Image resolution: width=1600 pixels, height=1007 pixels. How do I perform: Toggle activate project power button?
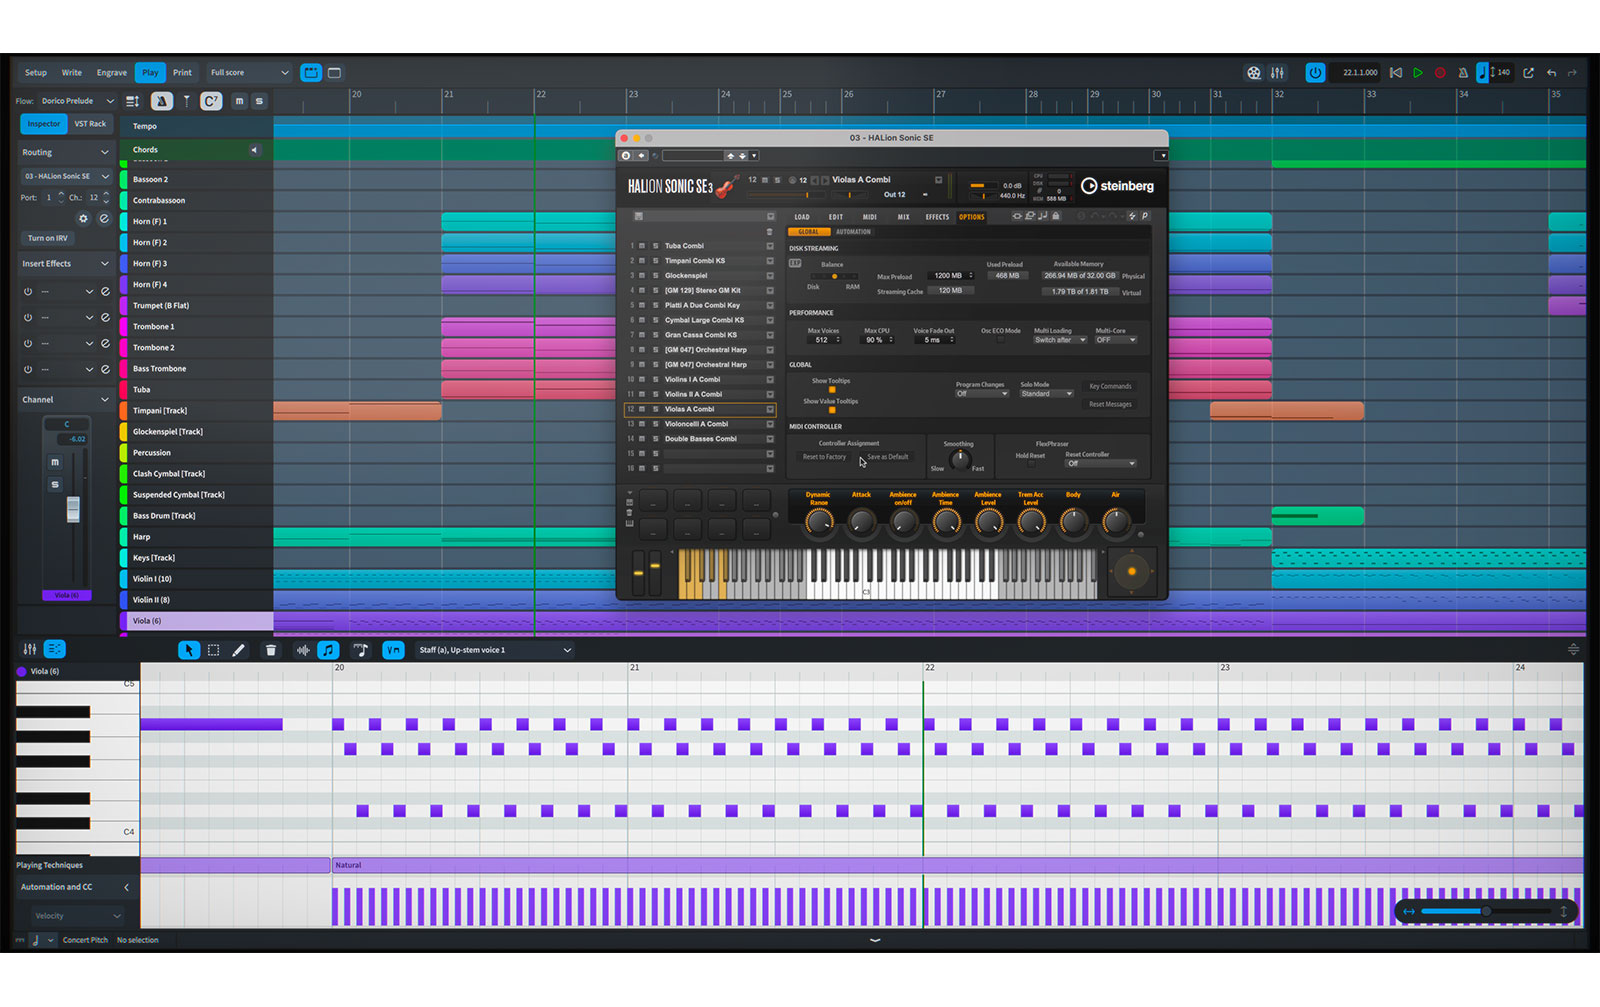1315,73
